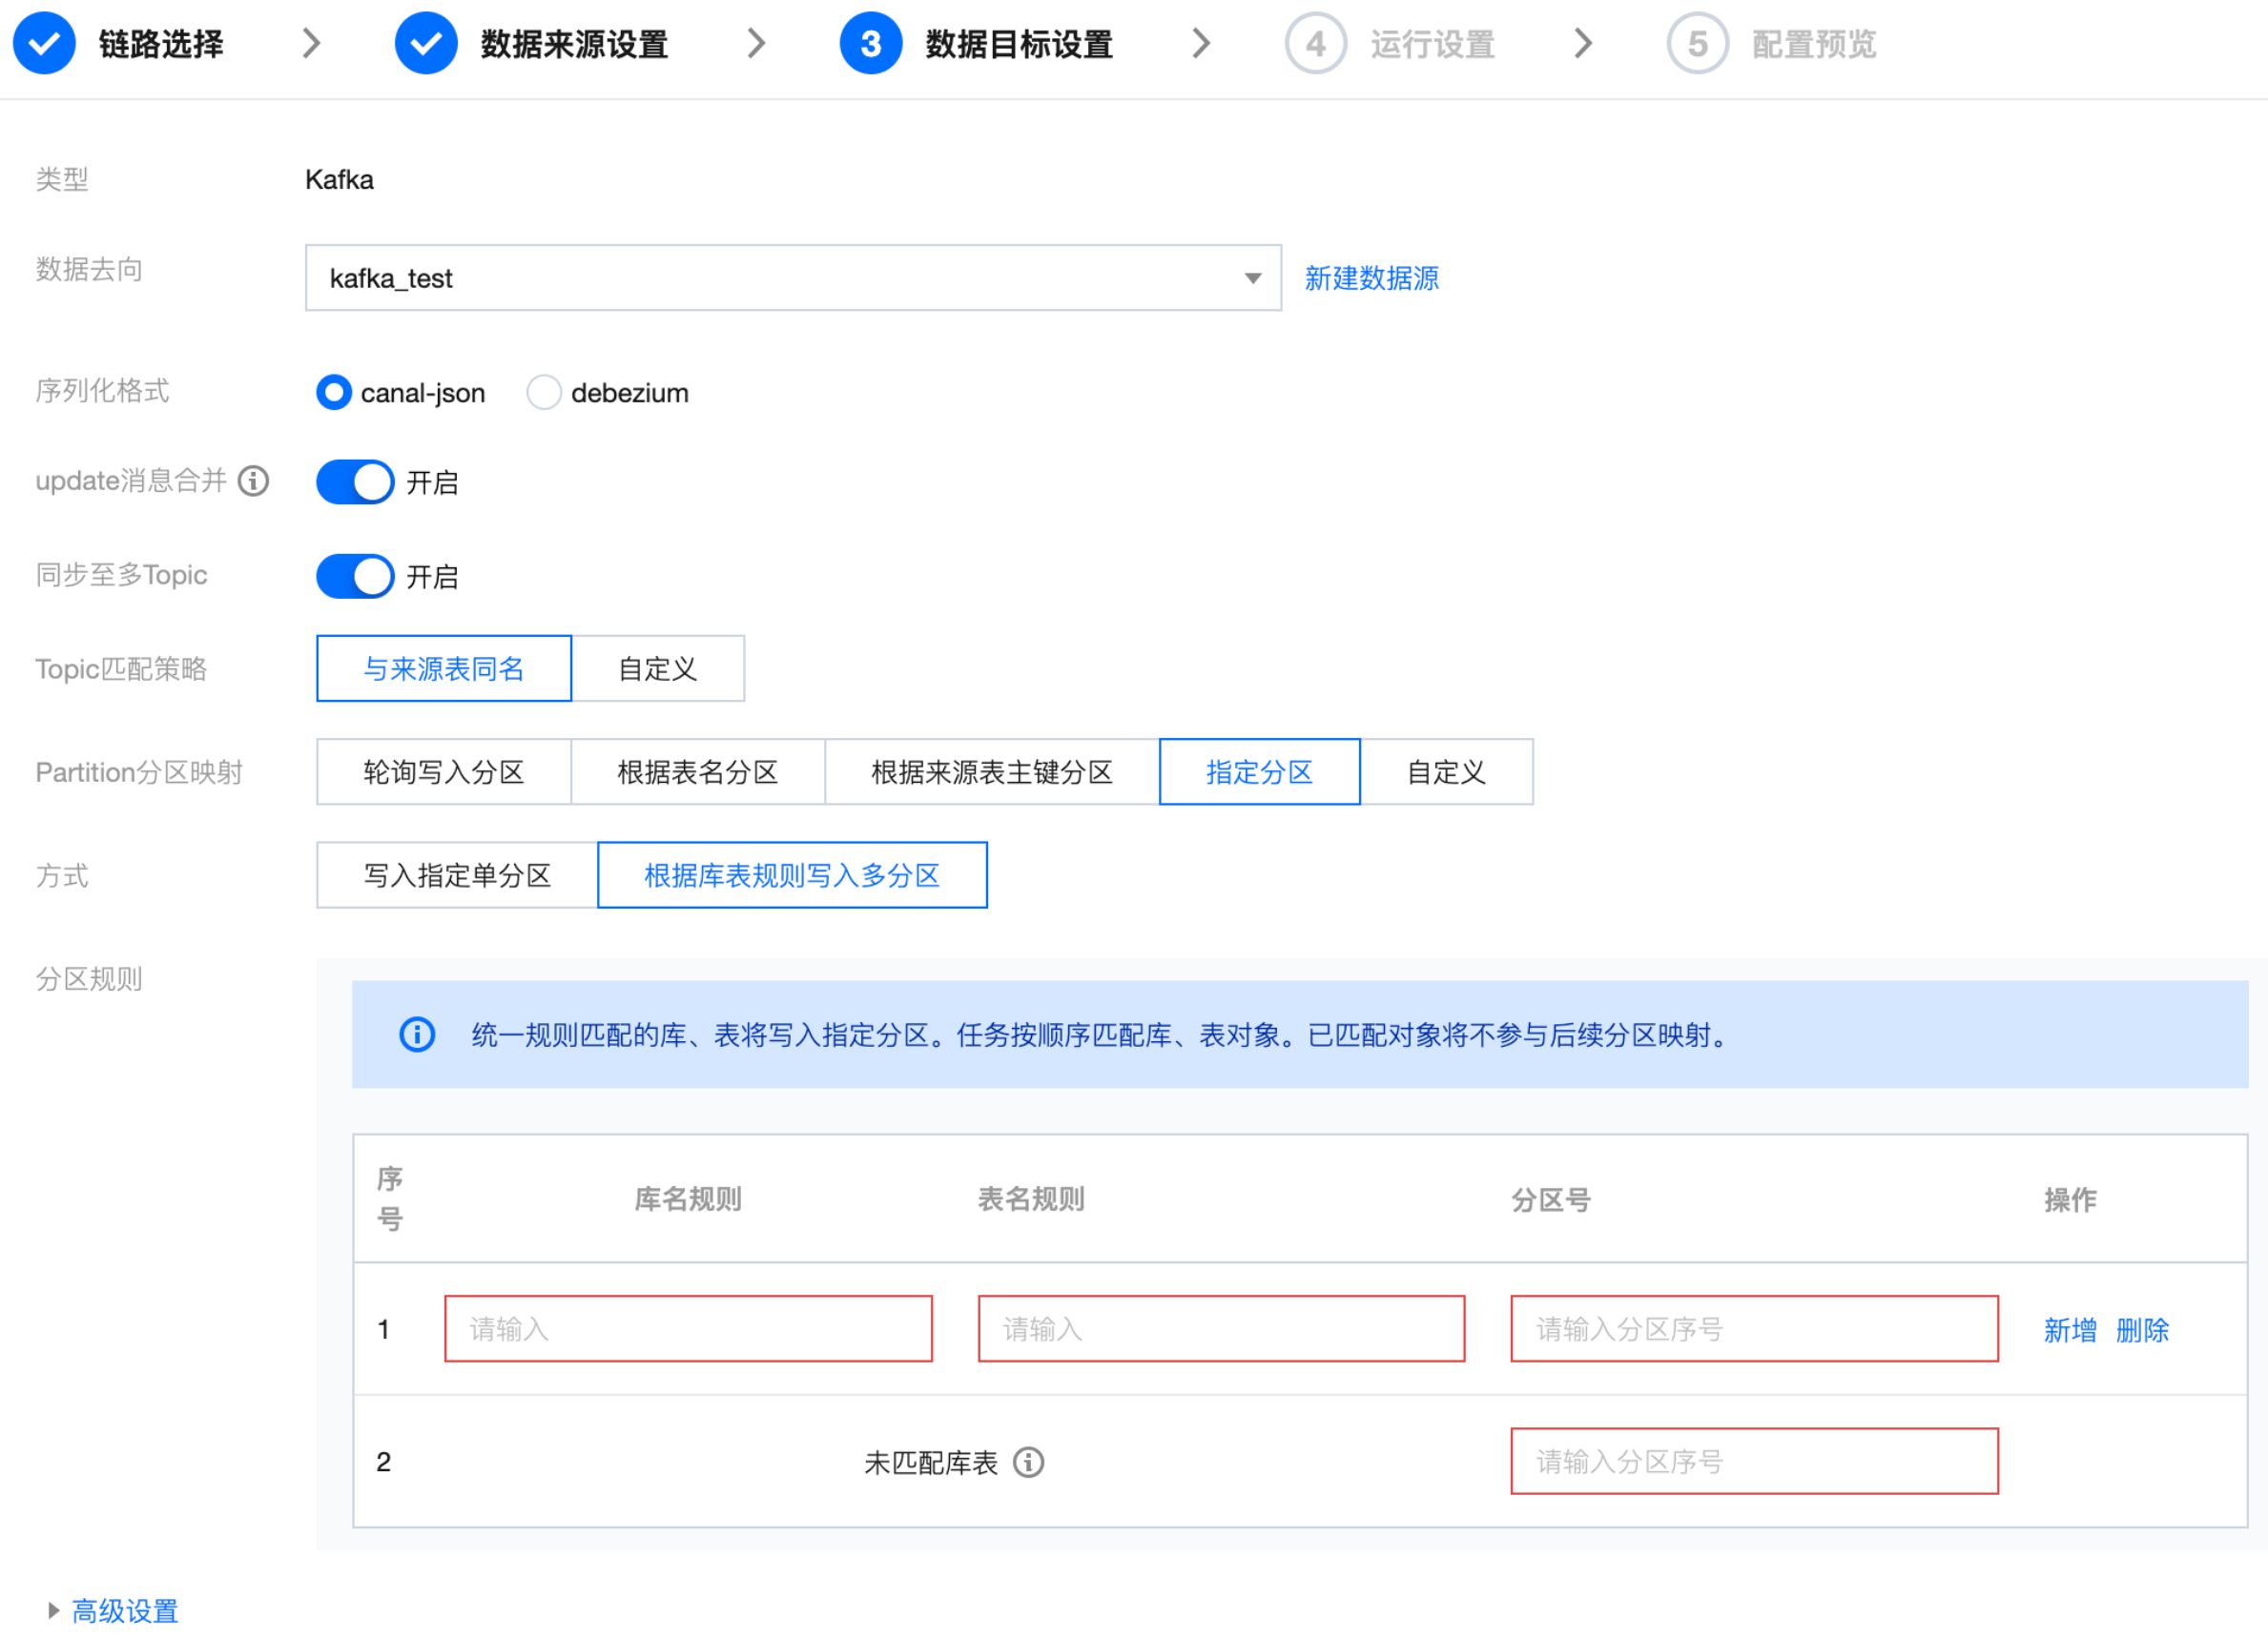The height and width of the screenshot is (1639, 2268).
Task: Click the 库名规则 input in row 1
Action: 688,1328
